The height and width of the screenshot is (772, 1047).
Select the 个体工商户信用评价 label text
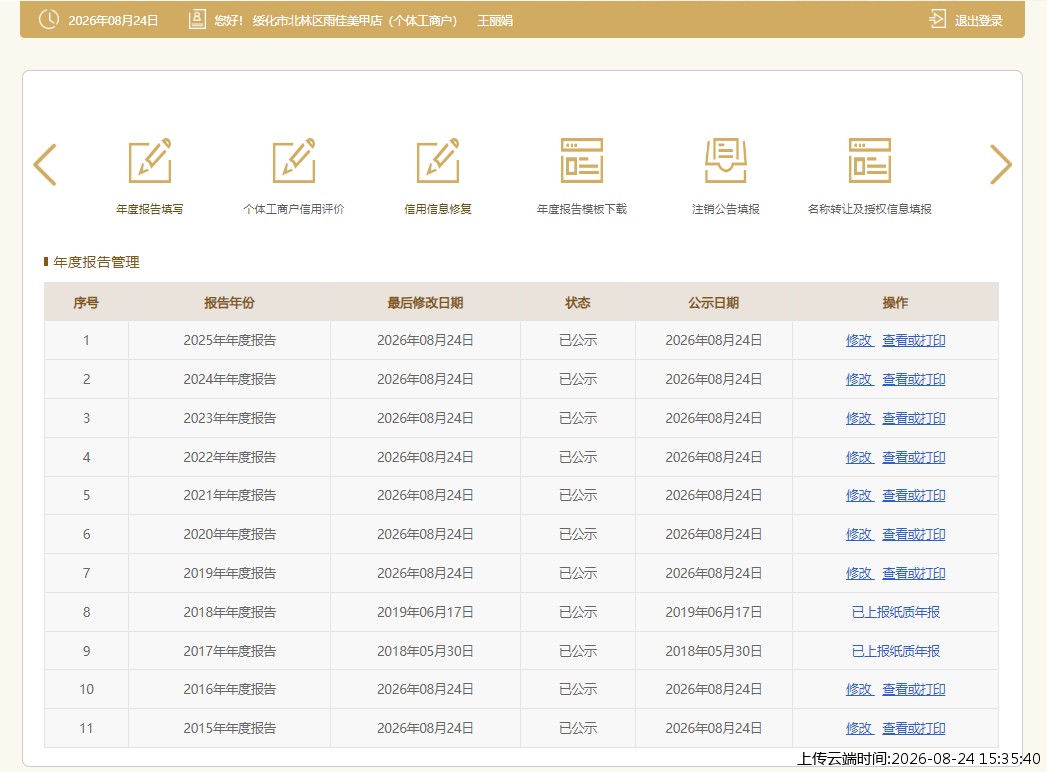pyautogui.click(x=294, y=209)
